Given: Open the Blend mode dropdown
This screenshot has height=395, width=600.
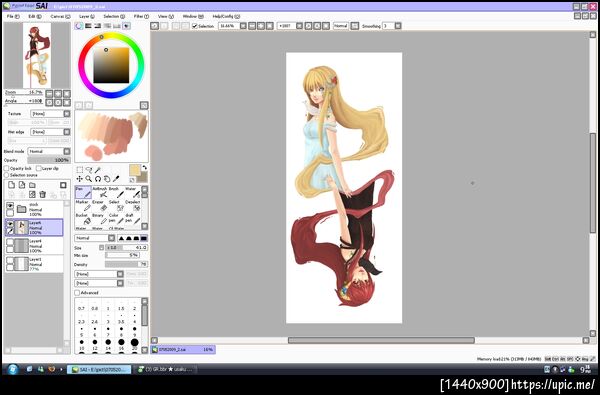Looking at the screenshot, I should click(x=50, y=152).
